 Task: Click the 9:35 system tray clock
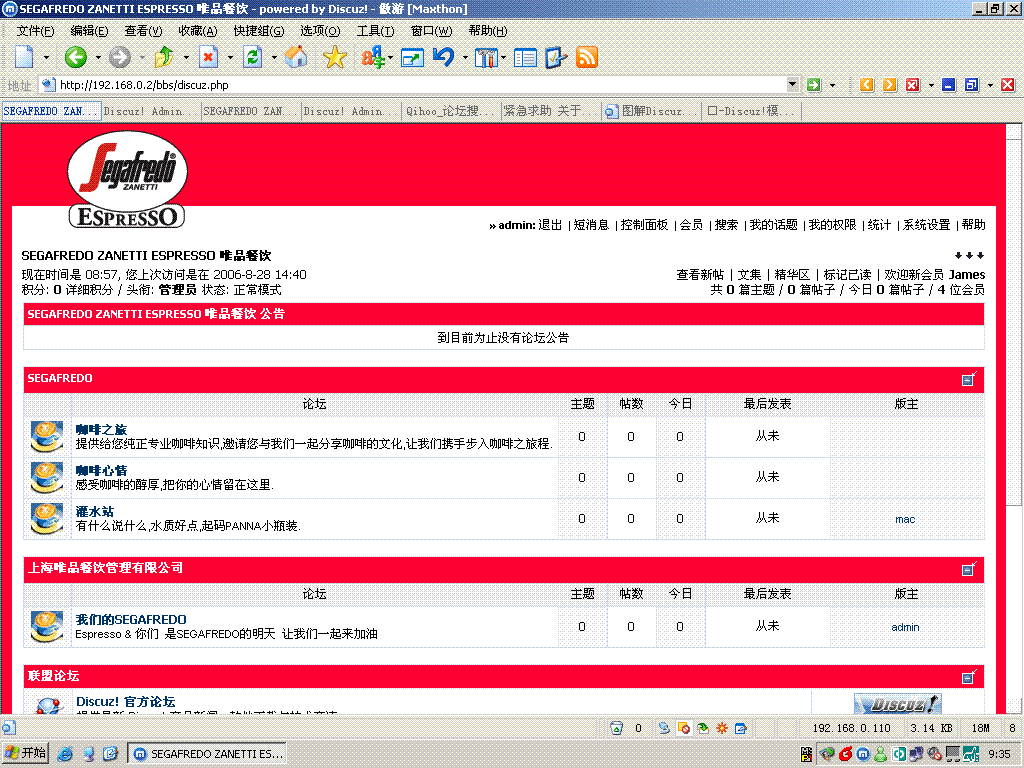(x=999, y=754)
